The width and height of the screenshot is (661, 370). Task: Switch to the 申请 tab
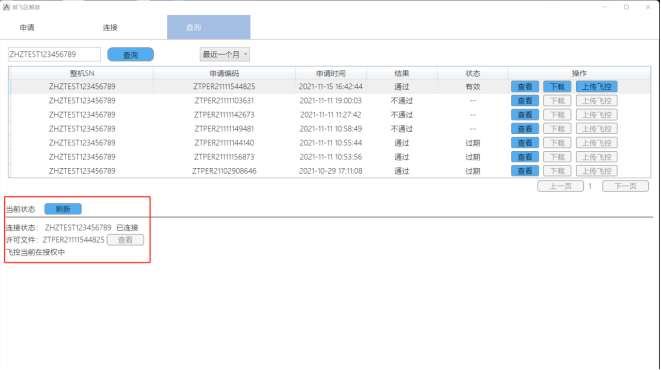click(x=27, y=27)
